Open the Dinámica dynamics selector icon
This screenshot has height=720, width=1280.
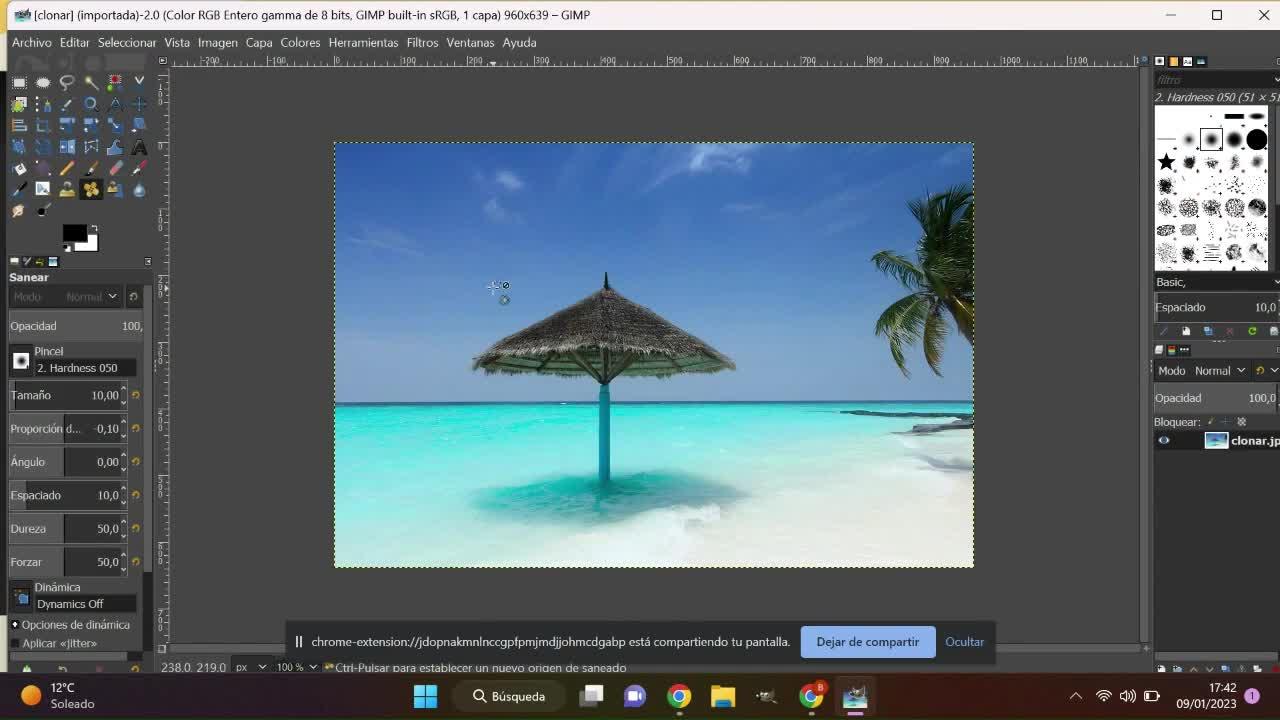[21, 596]
